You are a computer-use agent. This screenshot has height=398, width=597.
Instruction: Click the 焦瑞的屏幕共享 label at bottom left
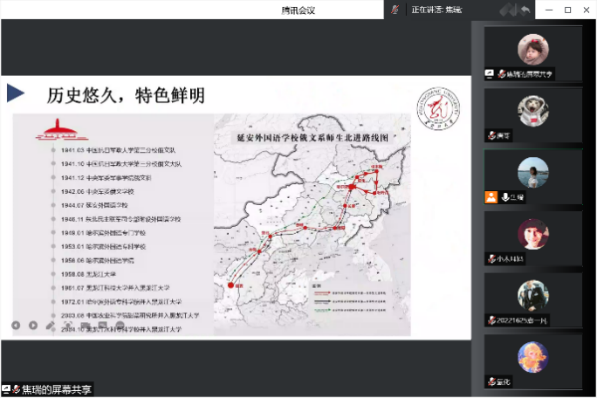click(56, 390)
